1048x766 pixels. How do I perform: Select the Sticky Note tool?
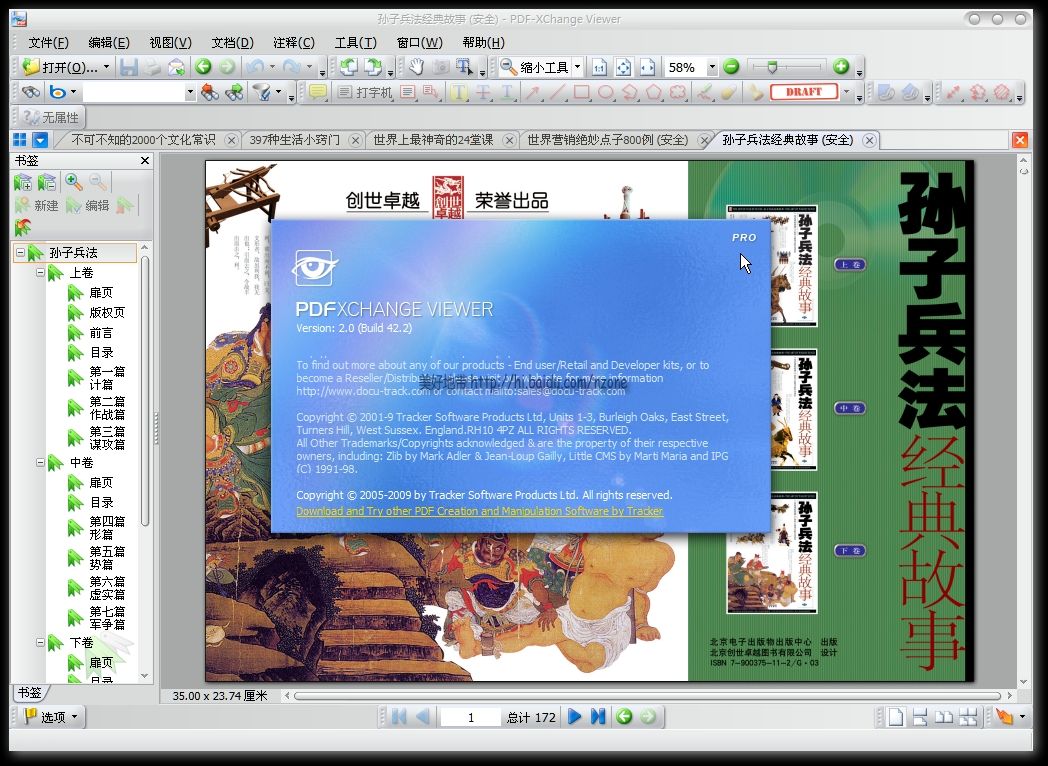point(317,92)
